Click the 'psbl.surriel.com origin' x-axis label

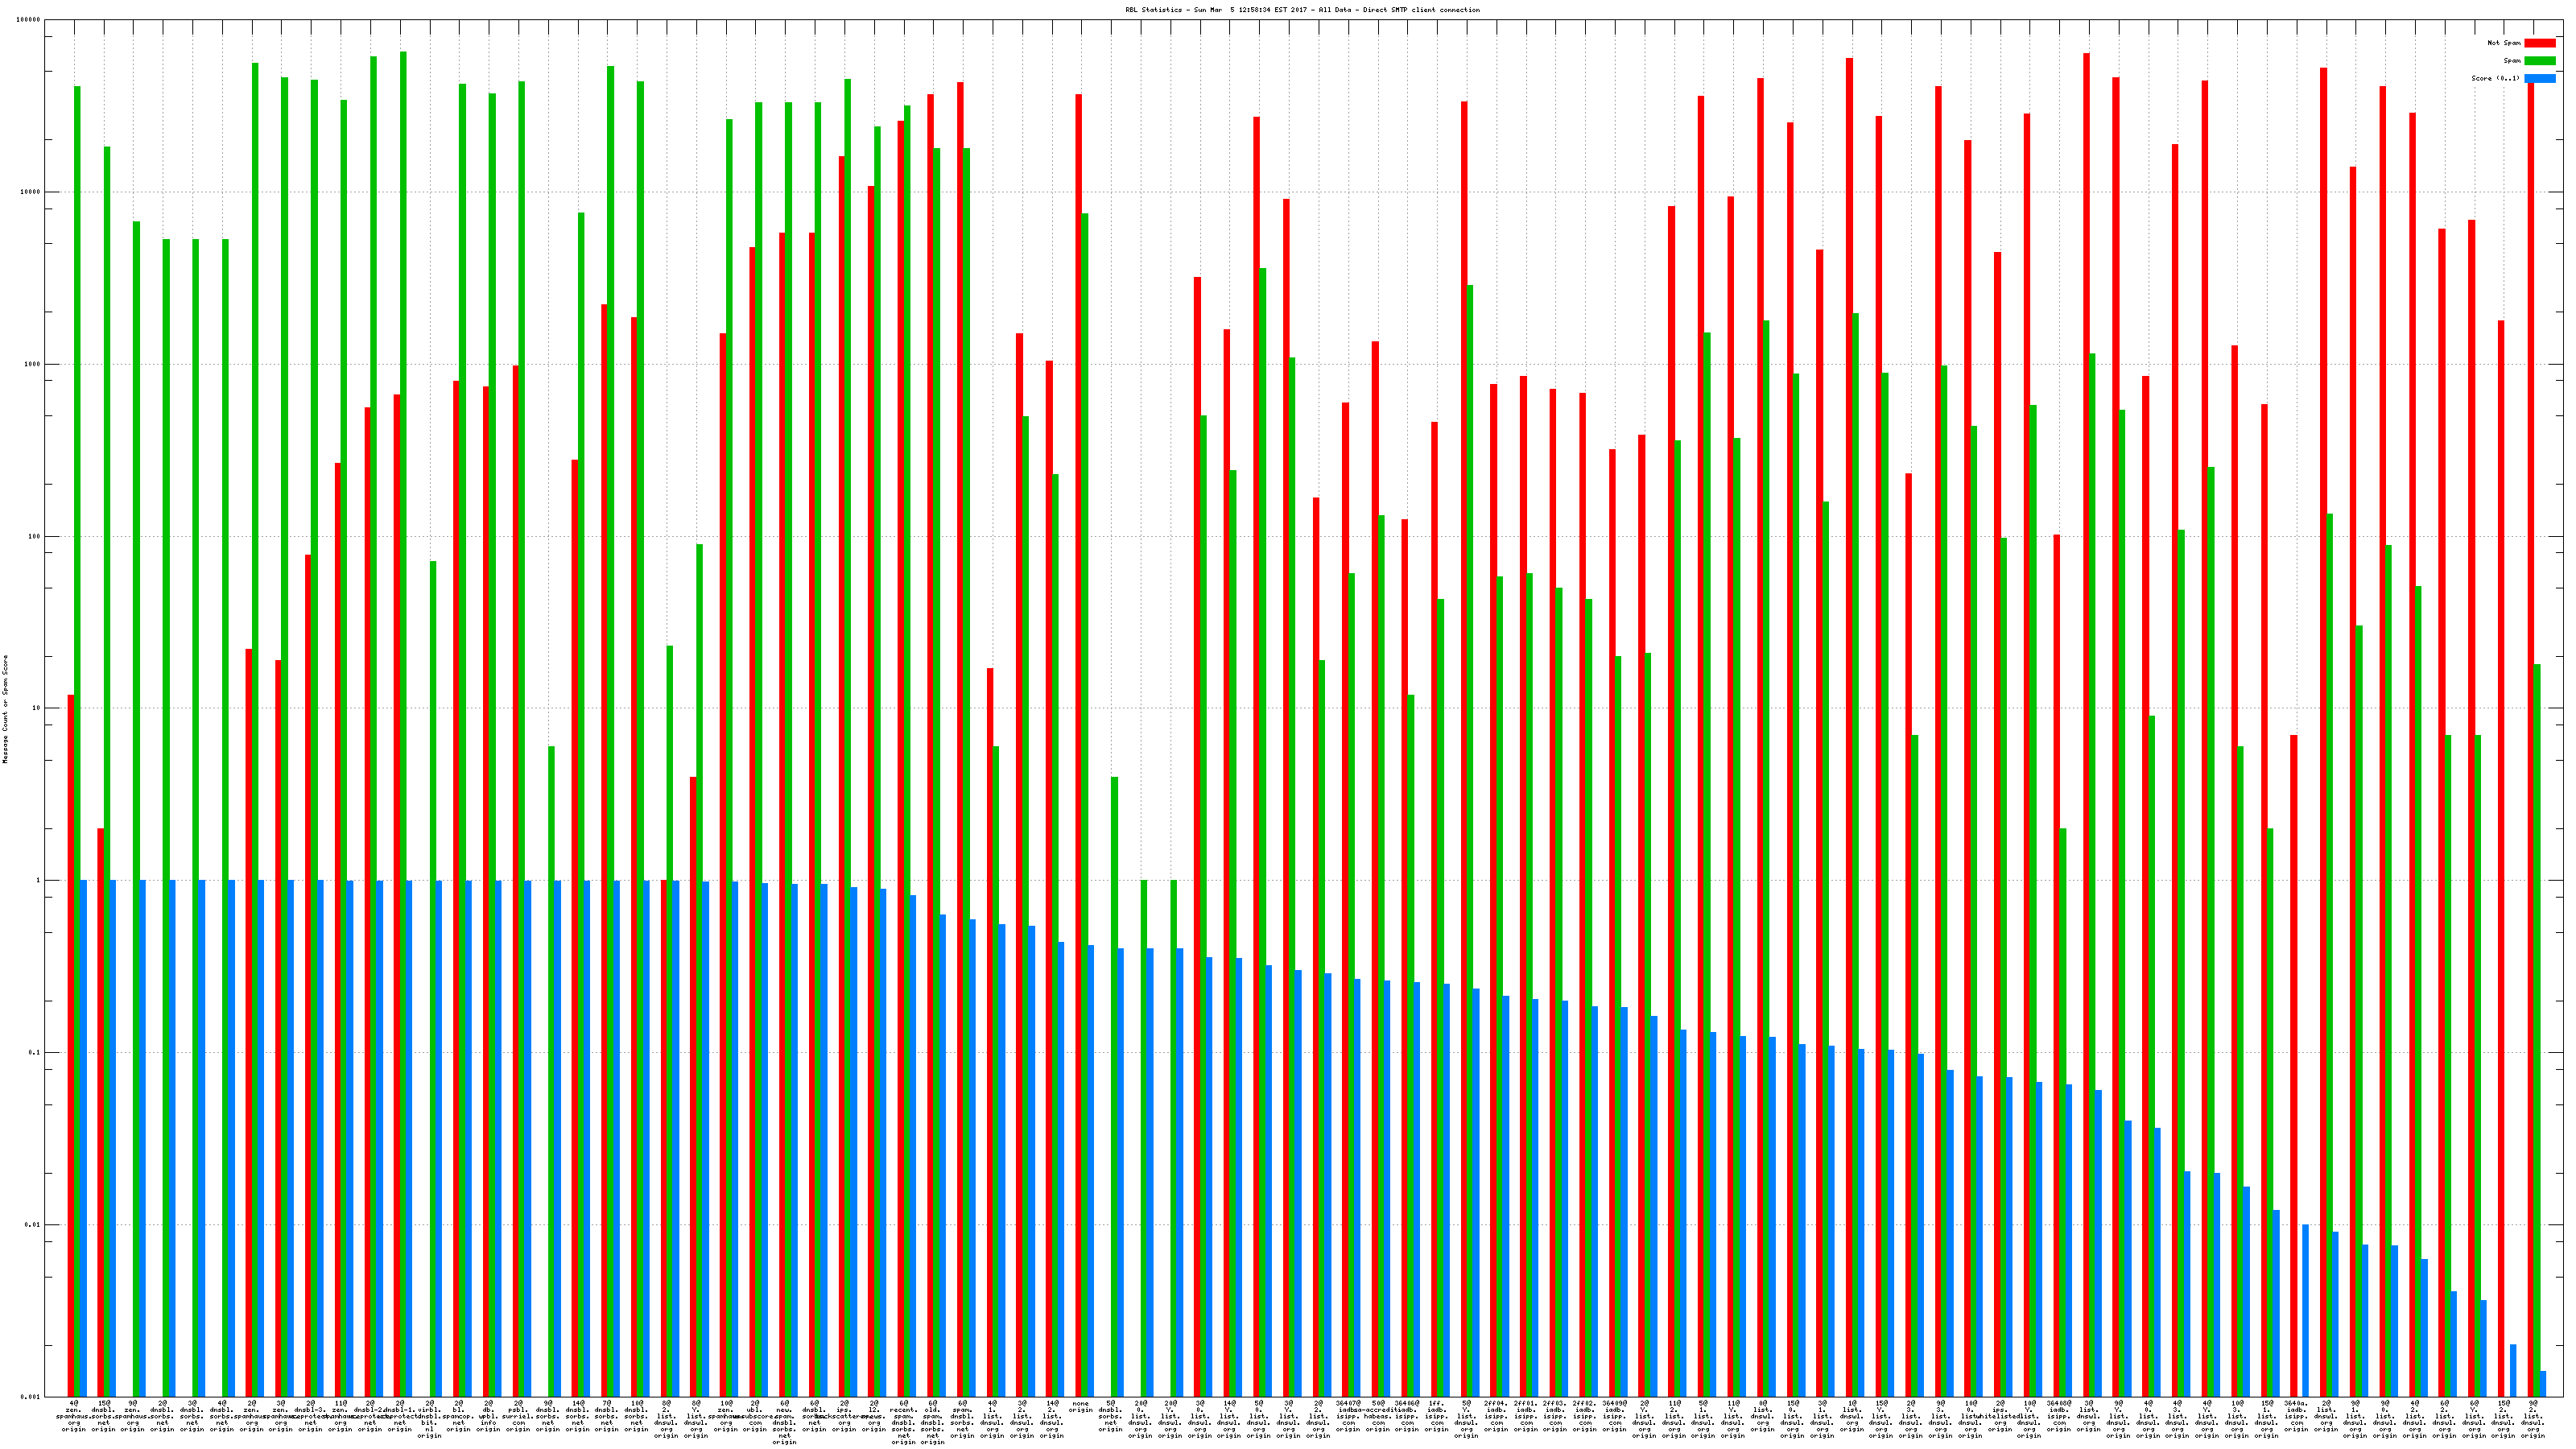point(518,1416)
